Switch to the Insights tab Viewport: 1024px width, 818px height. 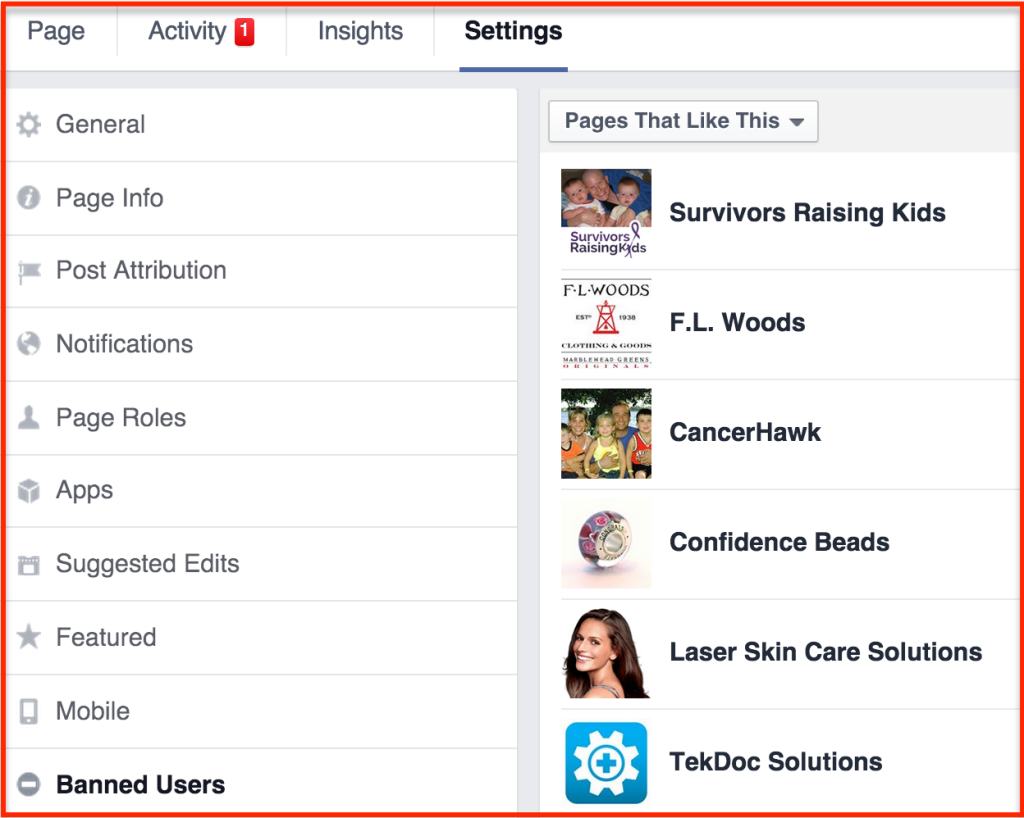360,31
